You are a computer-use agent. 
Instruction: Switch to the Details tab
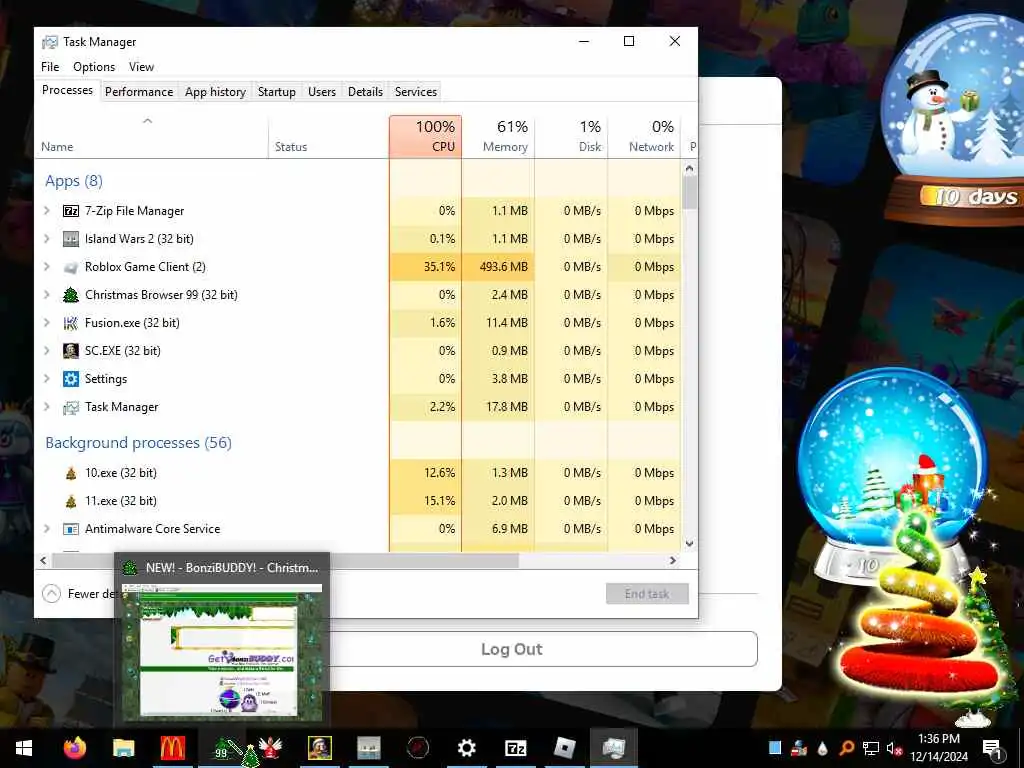pos(365,92)
